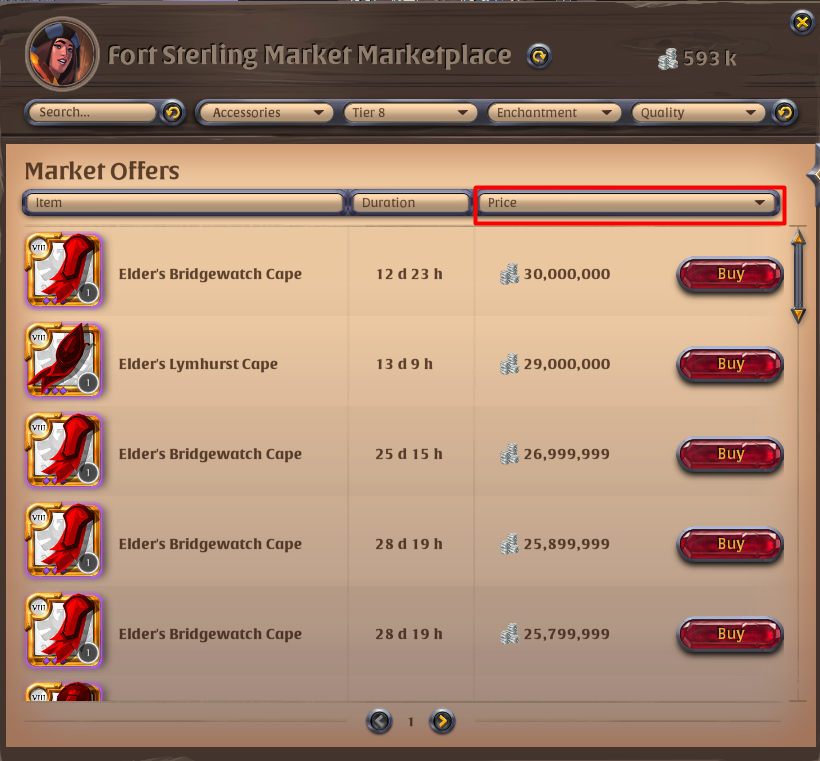Reset the search field with arrow icon
Image resolution: width=820 pixels, height=761 pixels.
[173, 112]
